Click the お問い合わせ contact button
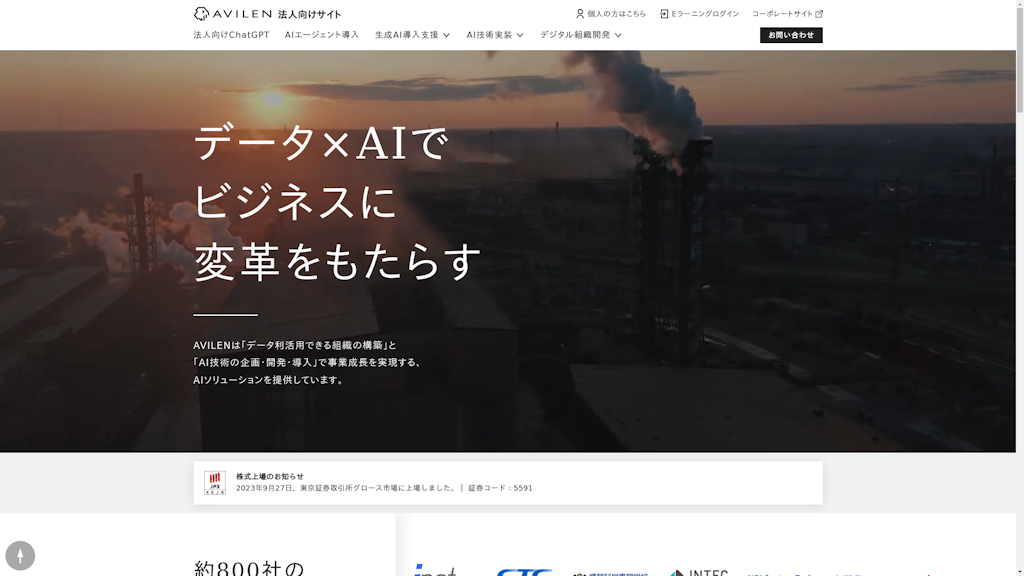 coord(791,35)
